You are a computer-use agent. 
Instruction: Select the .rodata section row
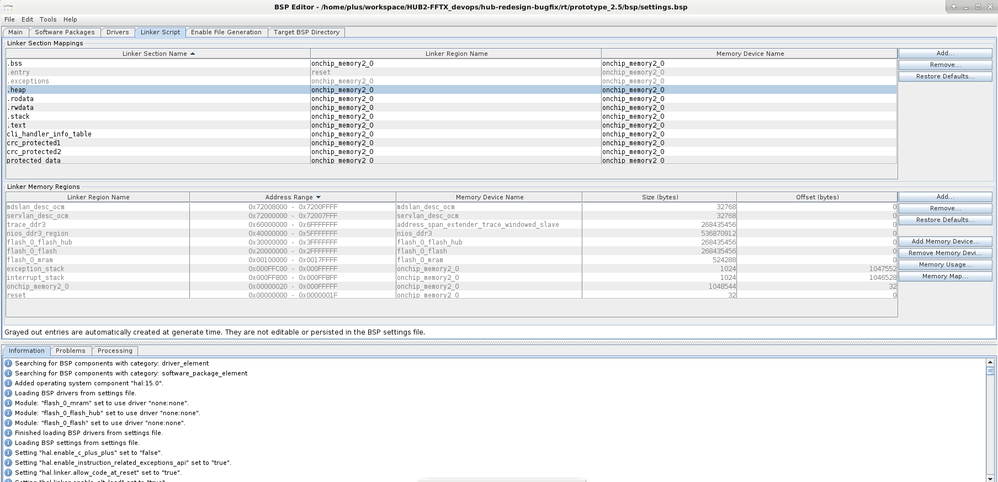(451, 99)
